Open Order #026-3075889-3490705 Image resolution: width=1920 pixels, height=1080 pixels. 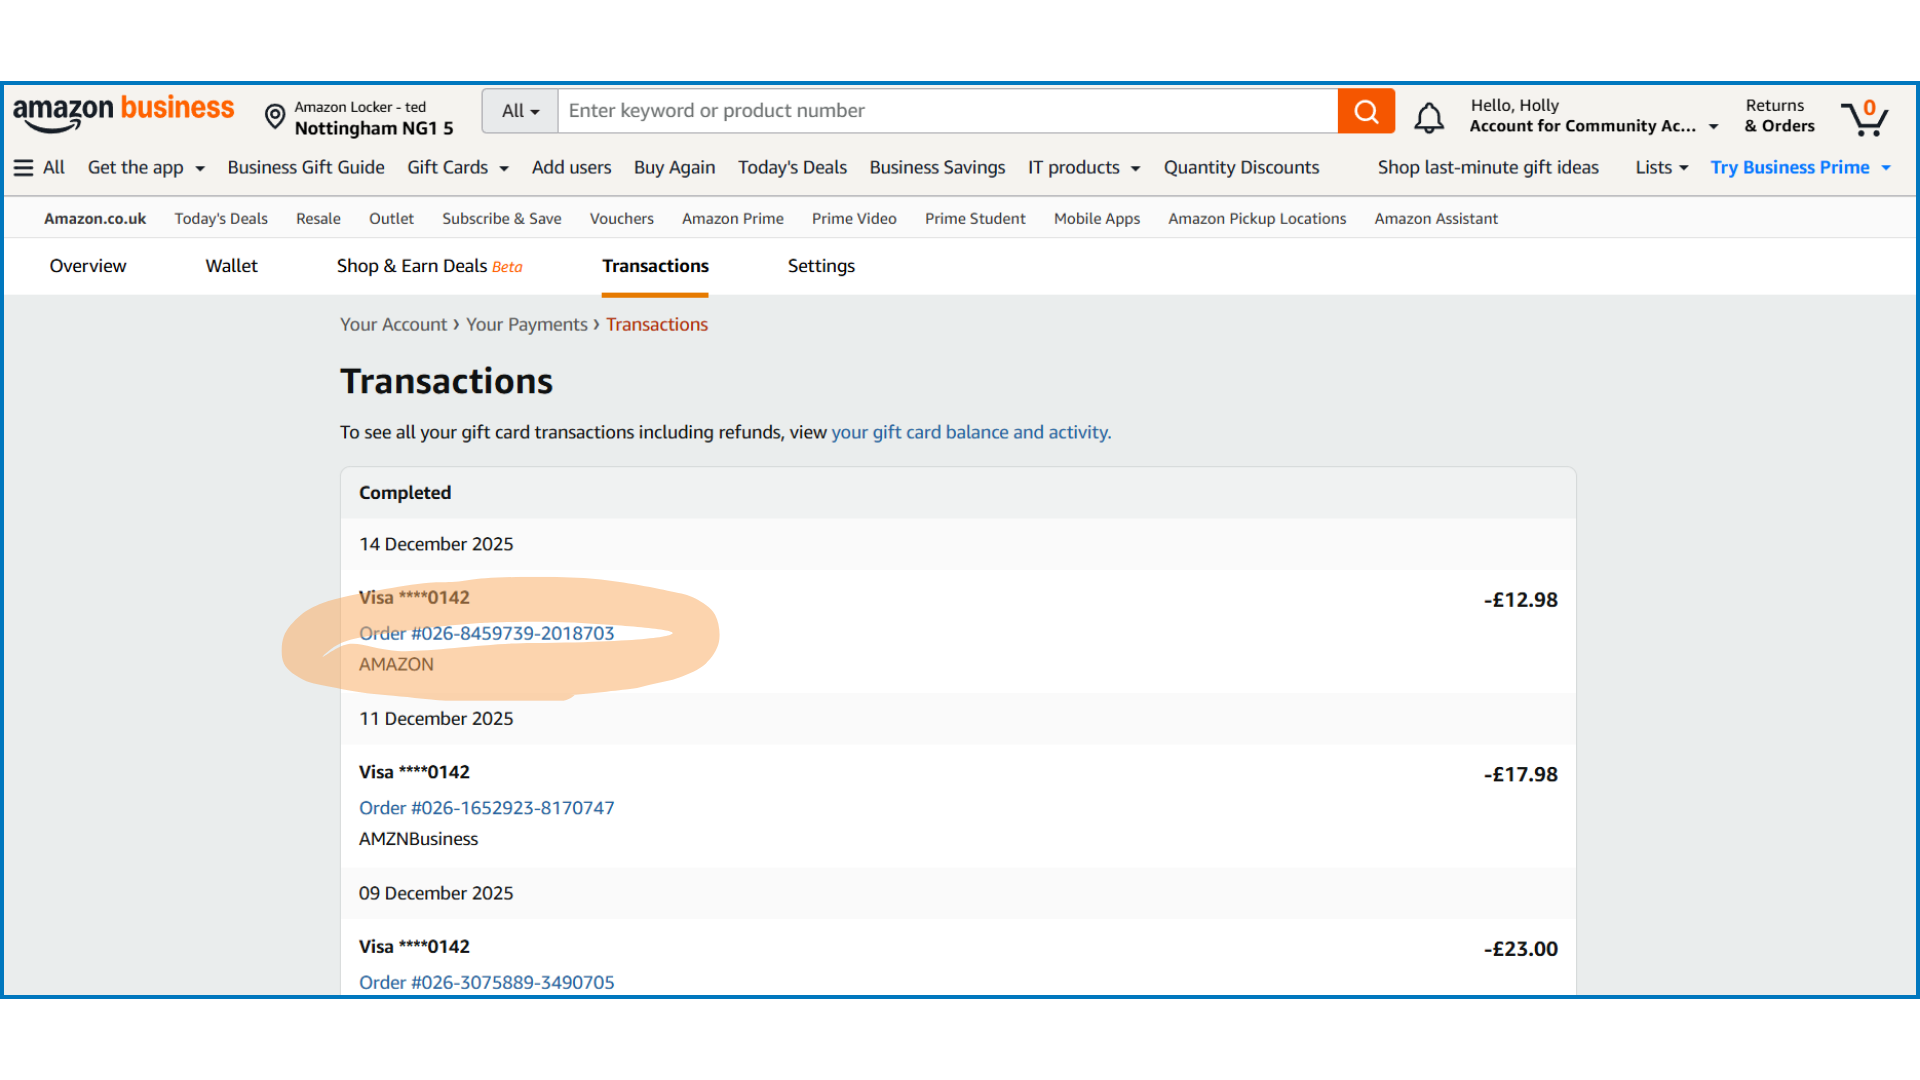(x=487, y=982)
